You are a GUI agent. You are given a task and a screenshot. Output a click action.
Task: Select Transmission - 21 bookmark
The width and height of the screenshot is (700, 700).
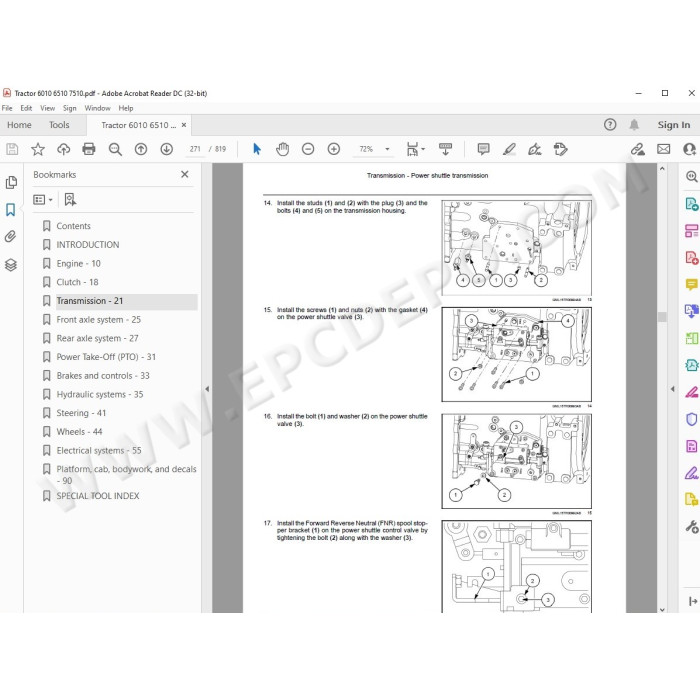tap(90, 301)
